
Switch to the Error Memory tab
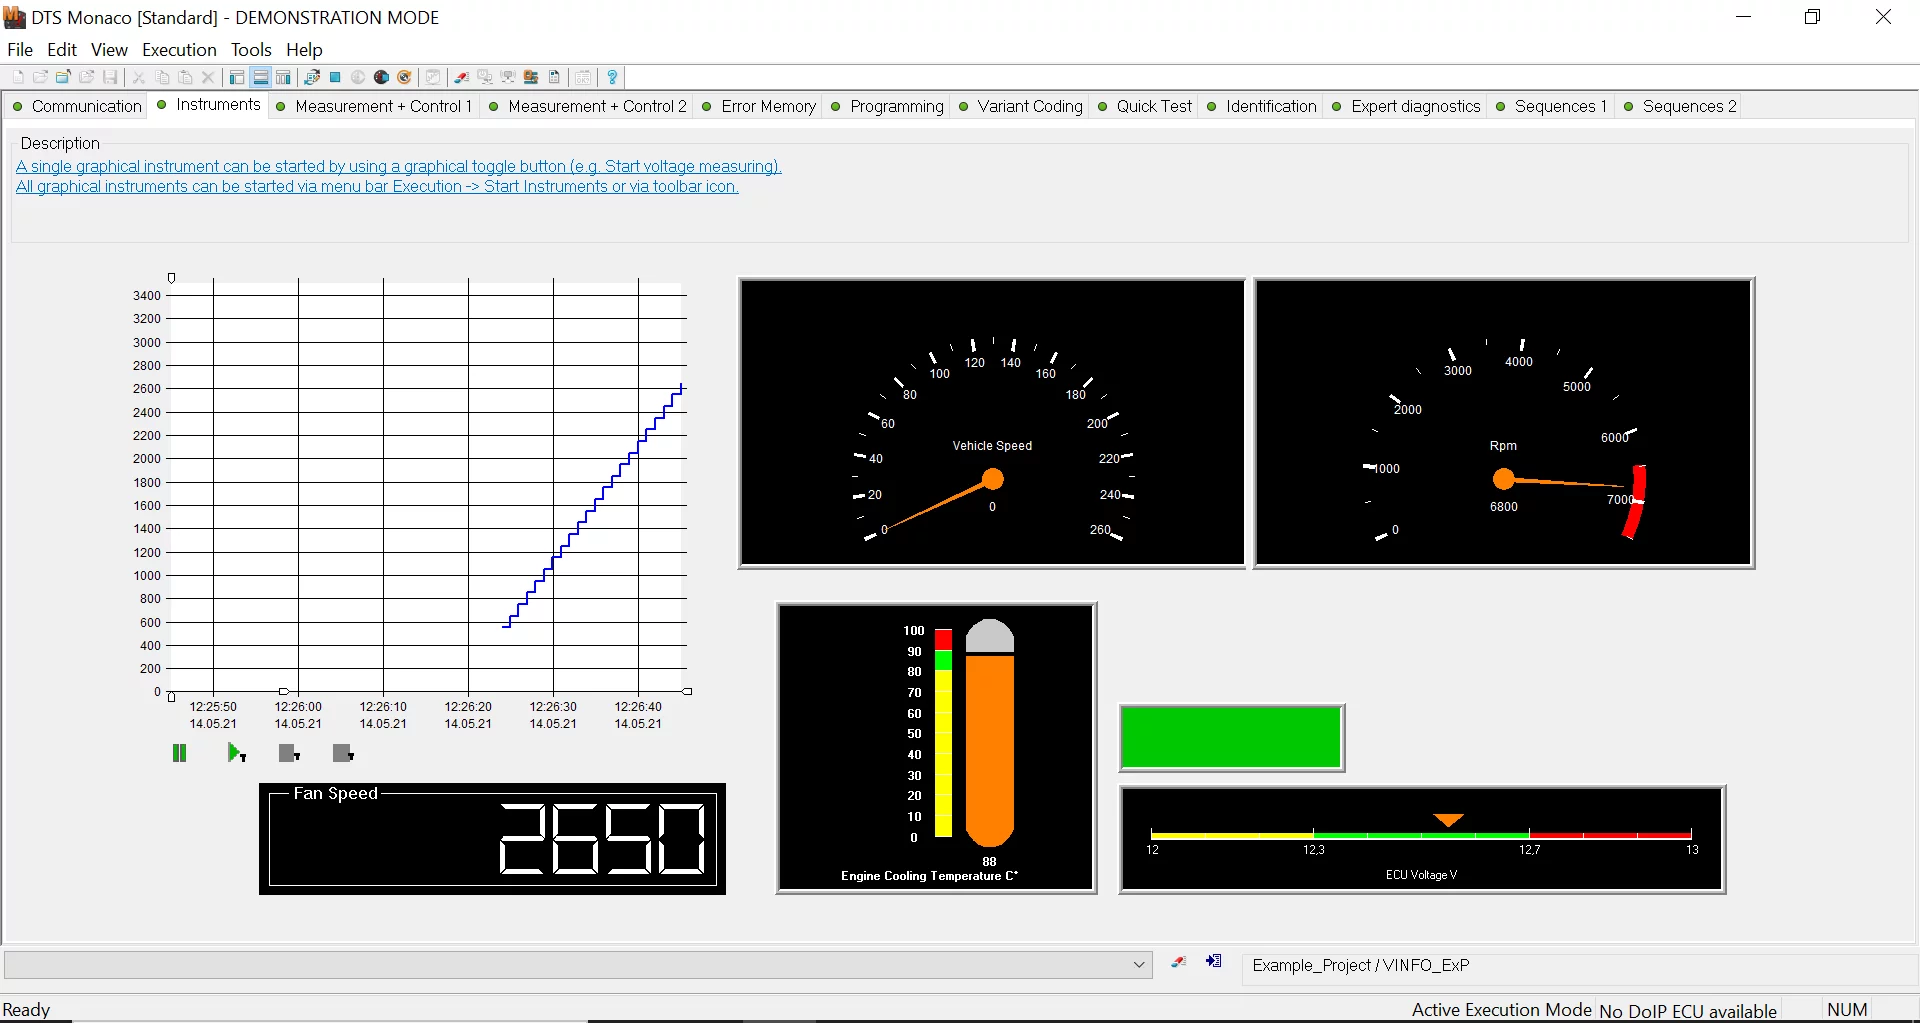coord(767,106)
